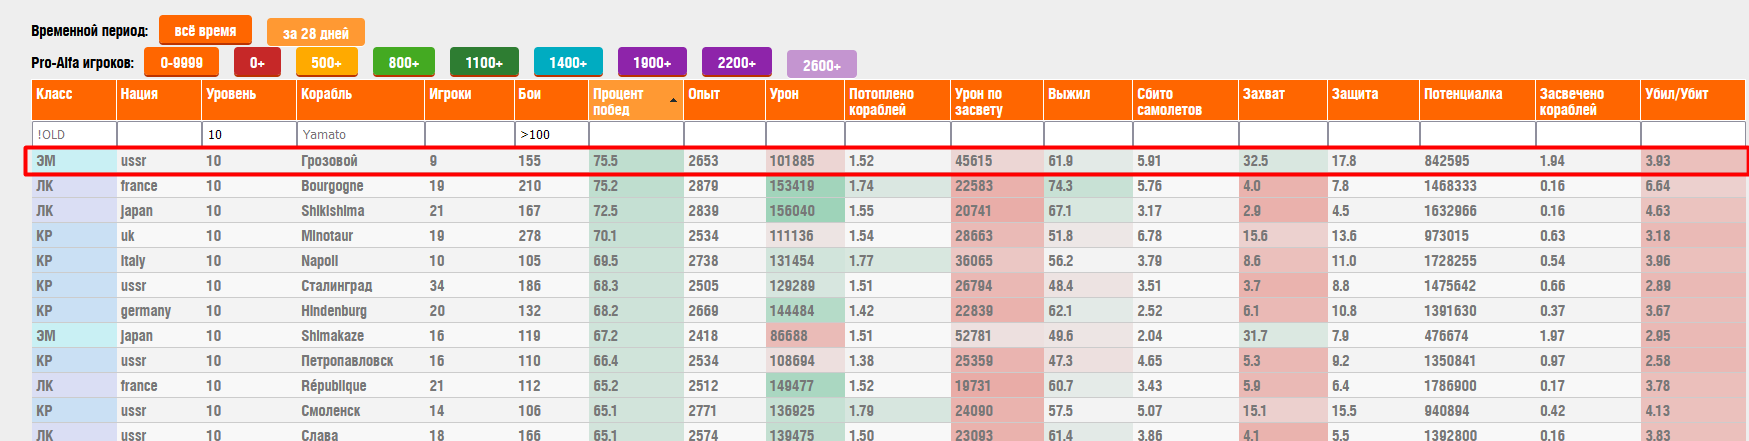Click the green 800+ rating button
This screenshot has width=1749, height=441.
[x=403, y=62]
